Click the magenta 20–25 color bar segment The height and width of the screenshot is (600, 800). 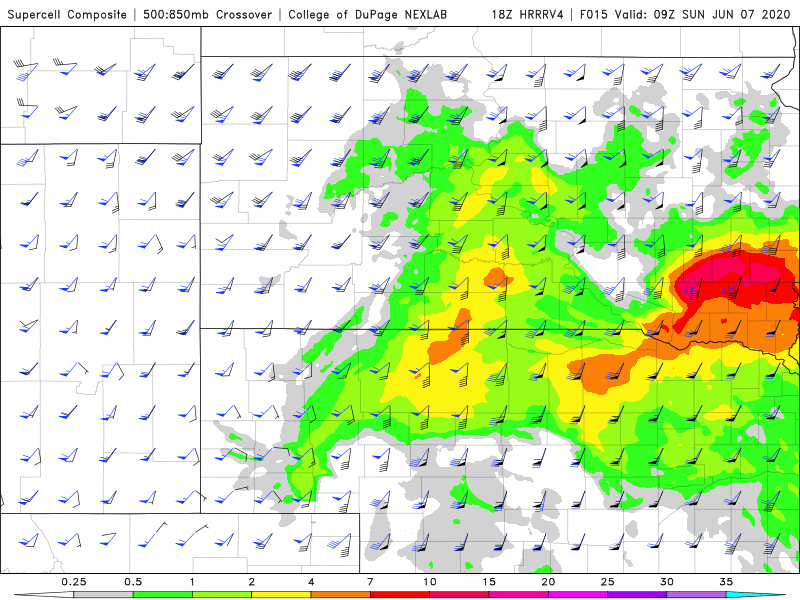point(578,595)
